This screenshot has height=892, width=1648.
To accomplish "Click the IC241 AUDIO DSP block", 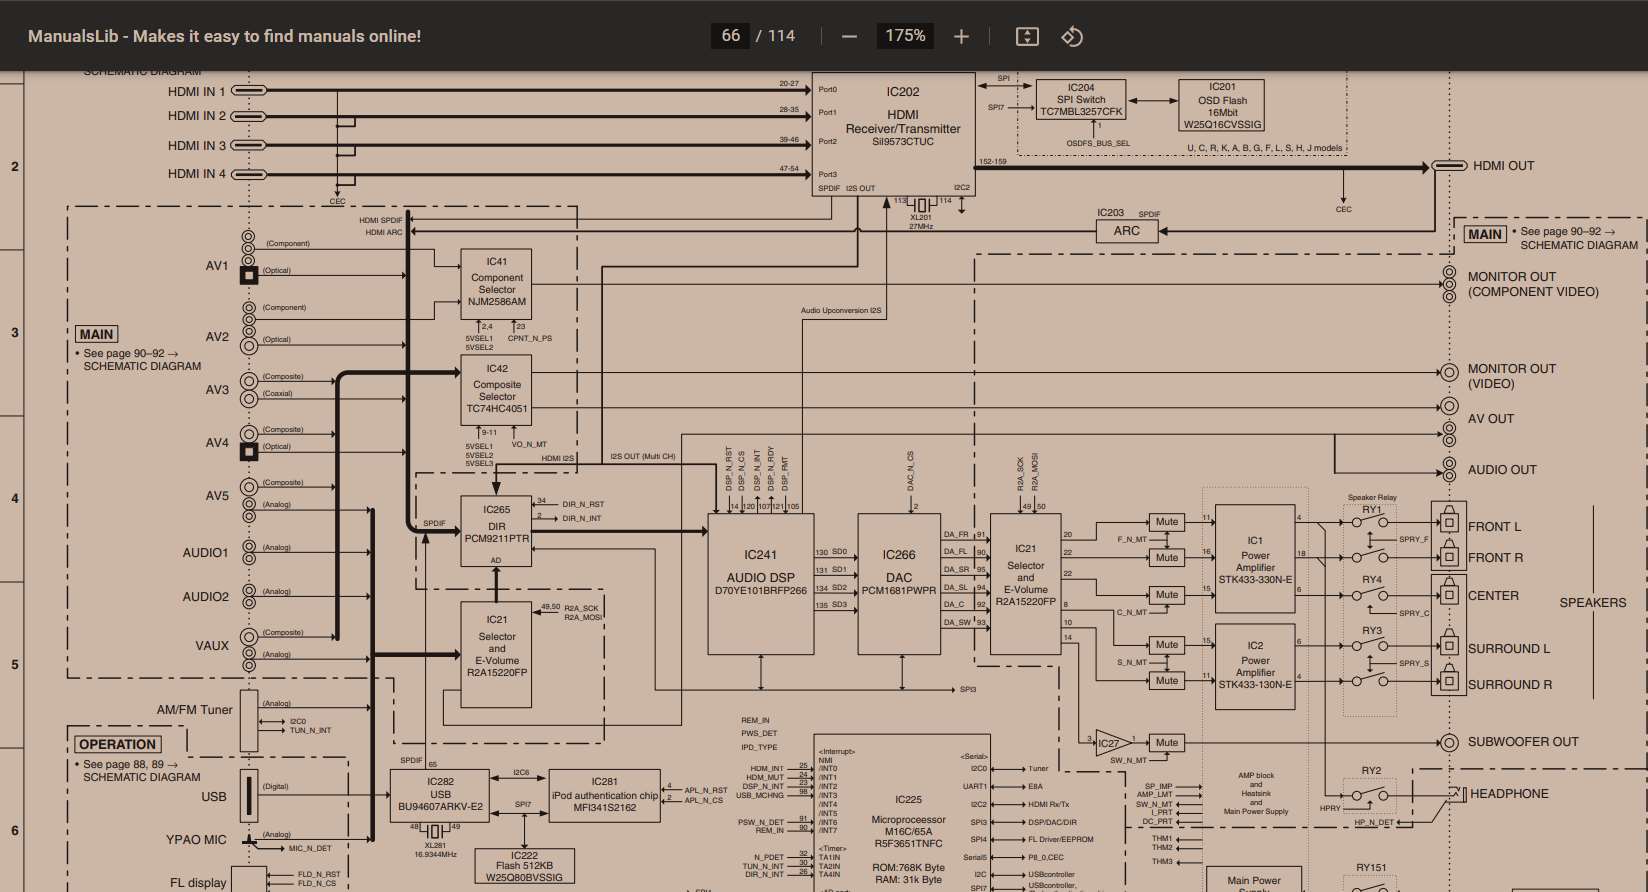I will coord(761,584).
